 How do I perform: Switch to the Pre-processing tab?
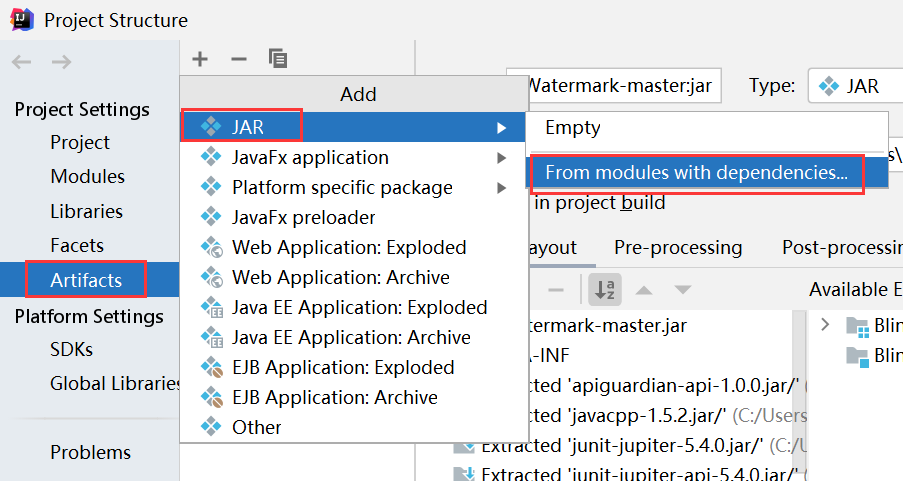pyautogui.click(x=678, y=247)
